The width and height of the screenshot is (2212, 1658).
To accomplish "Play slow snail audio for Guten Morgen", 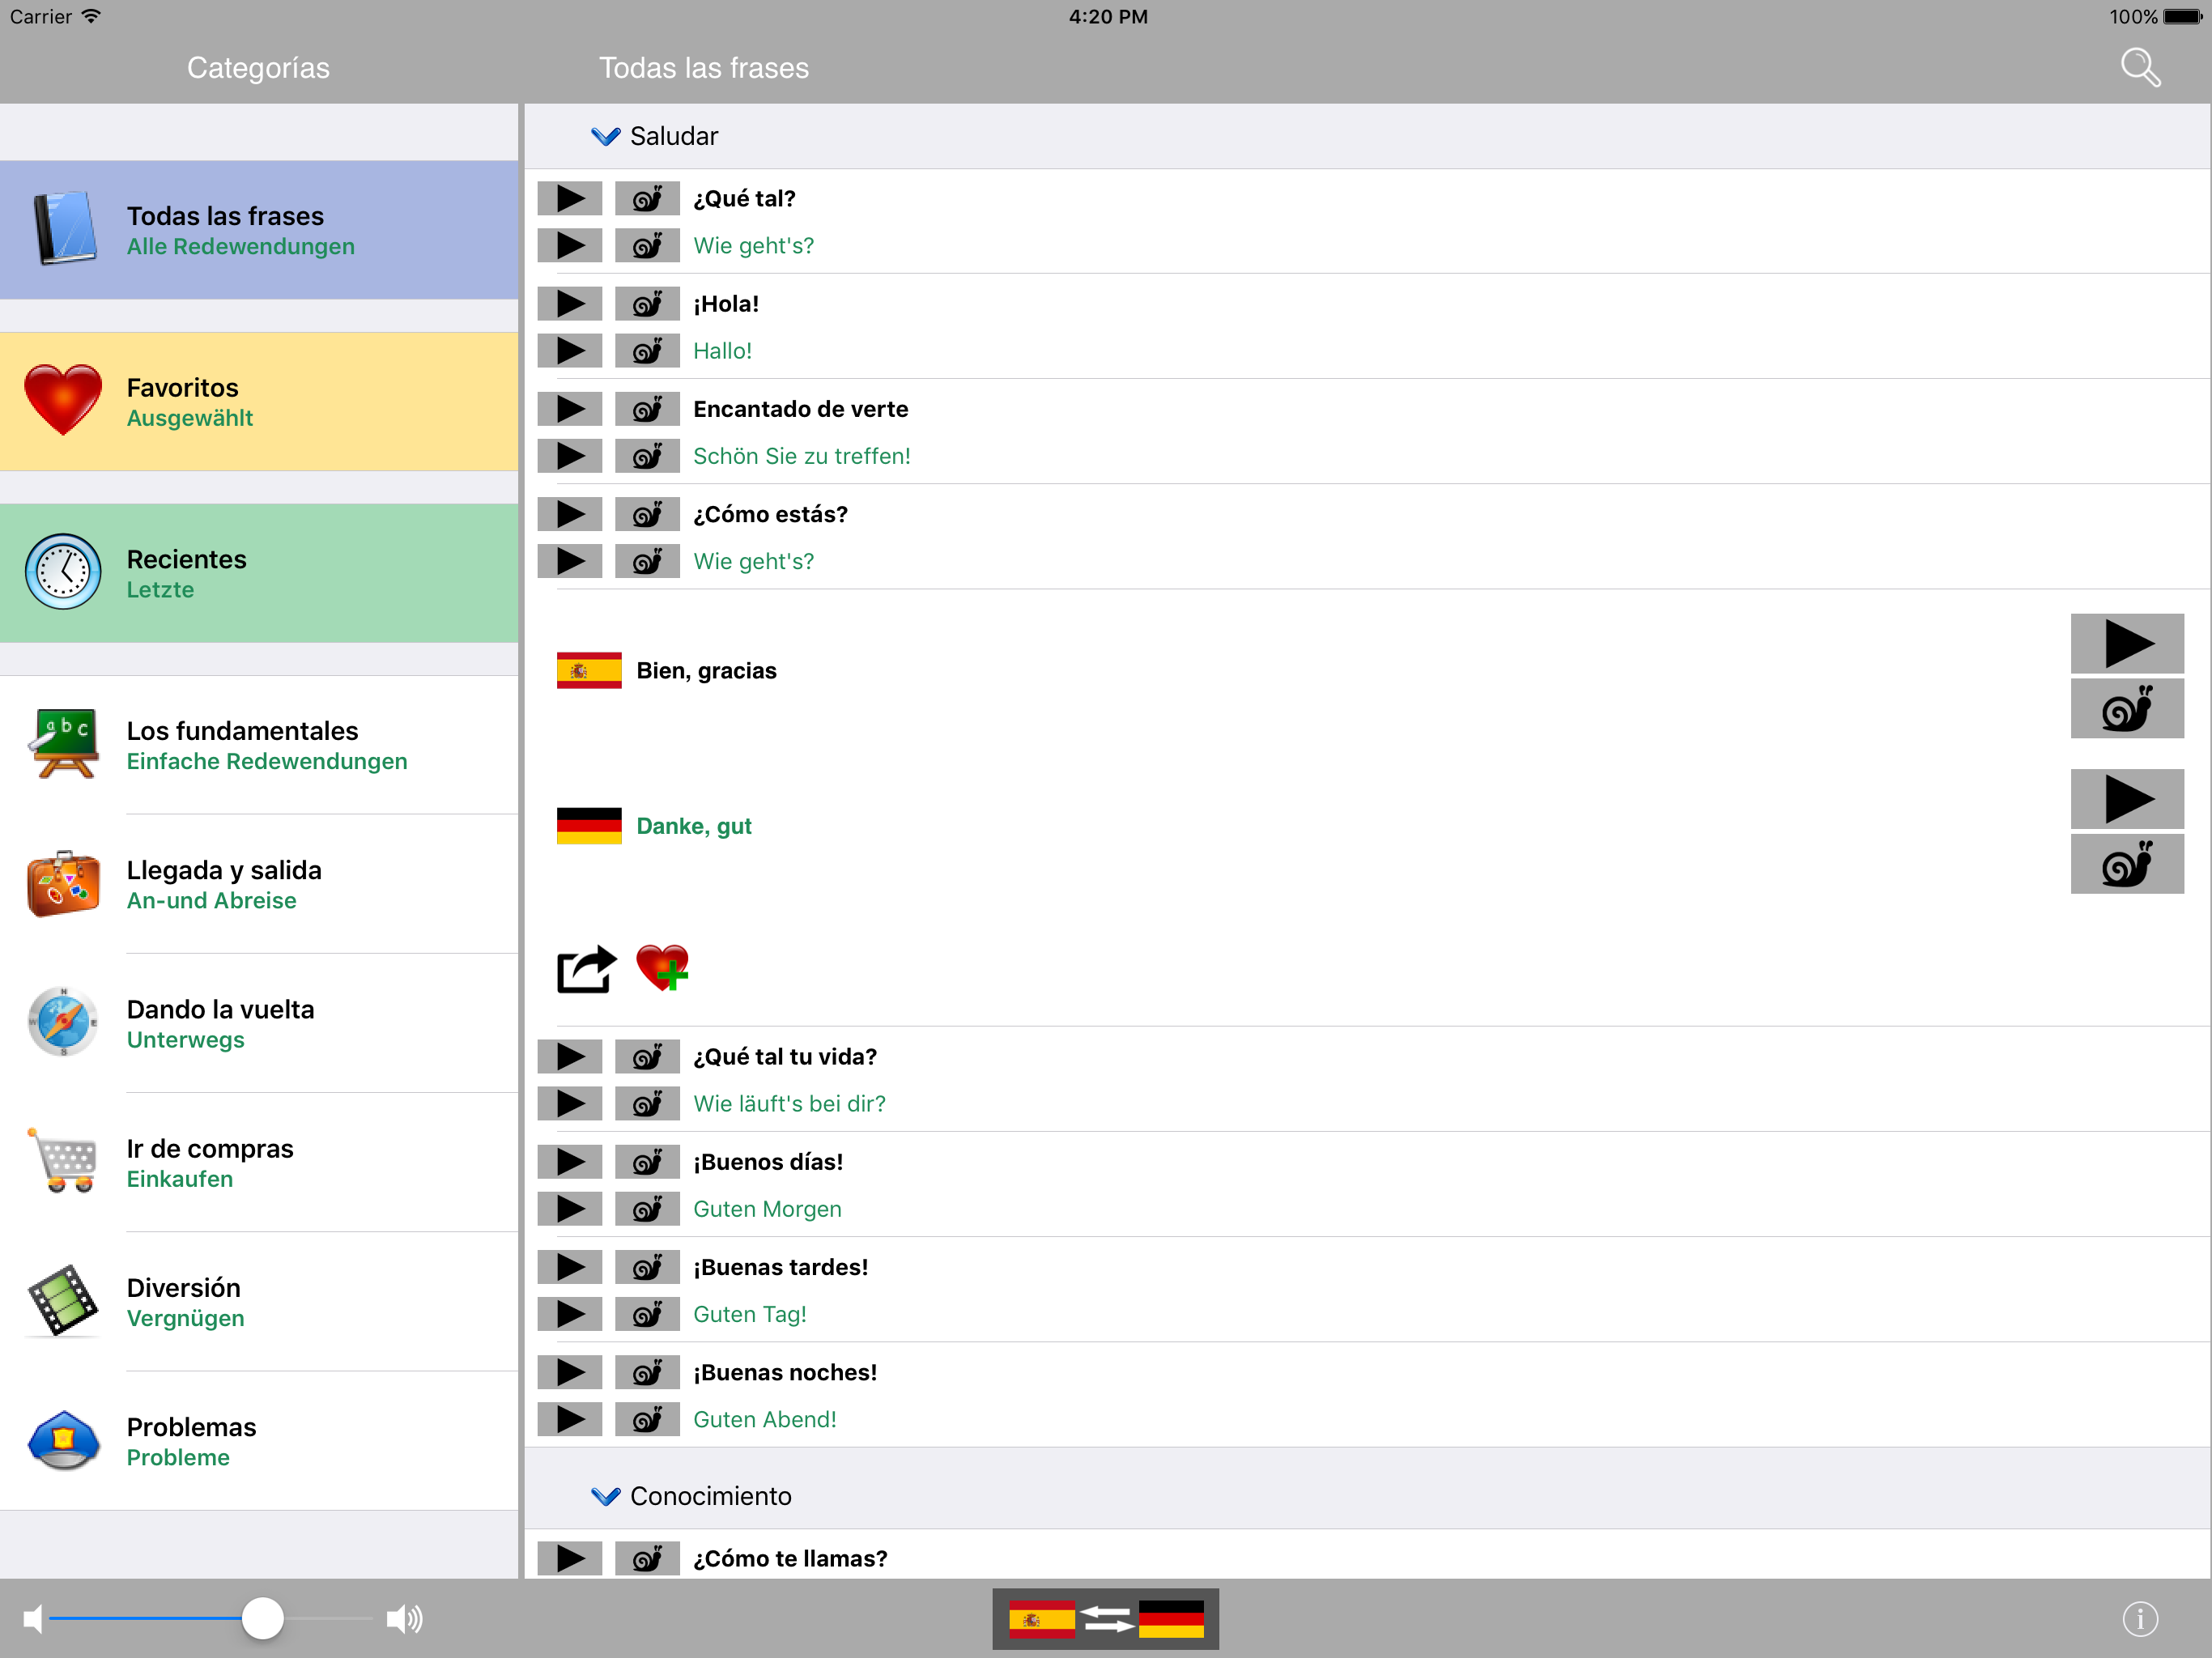I will pos(647,1209).
